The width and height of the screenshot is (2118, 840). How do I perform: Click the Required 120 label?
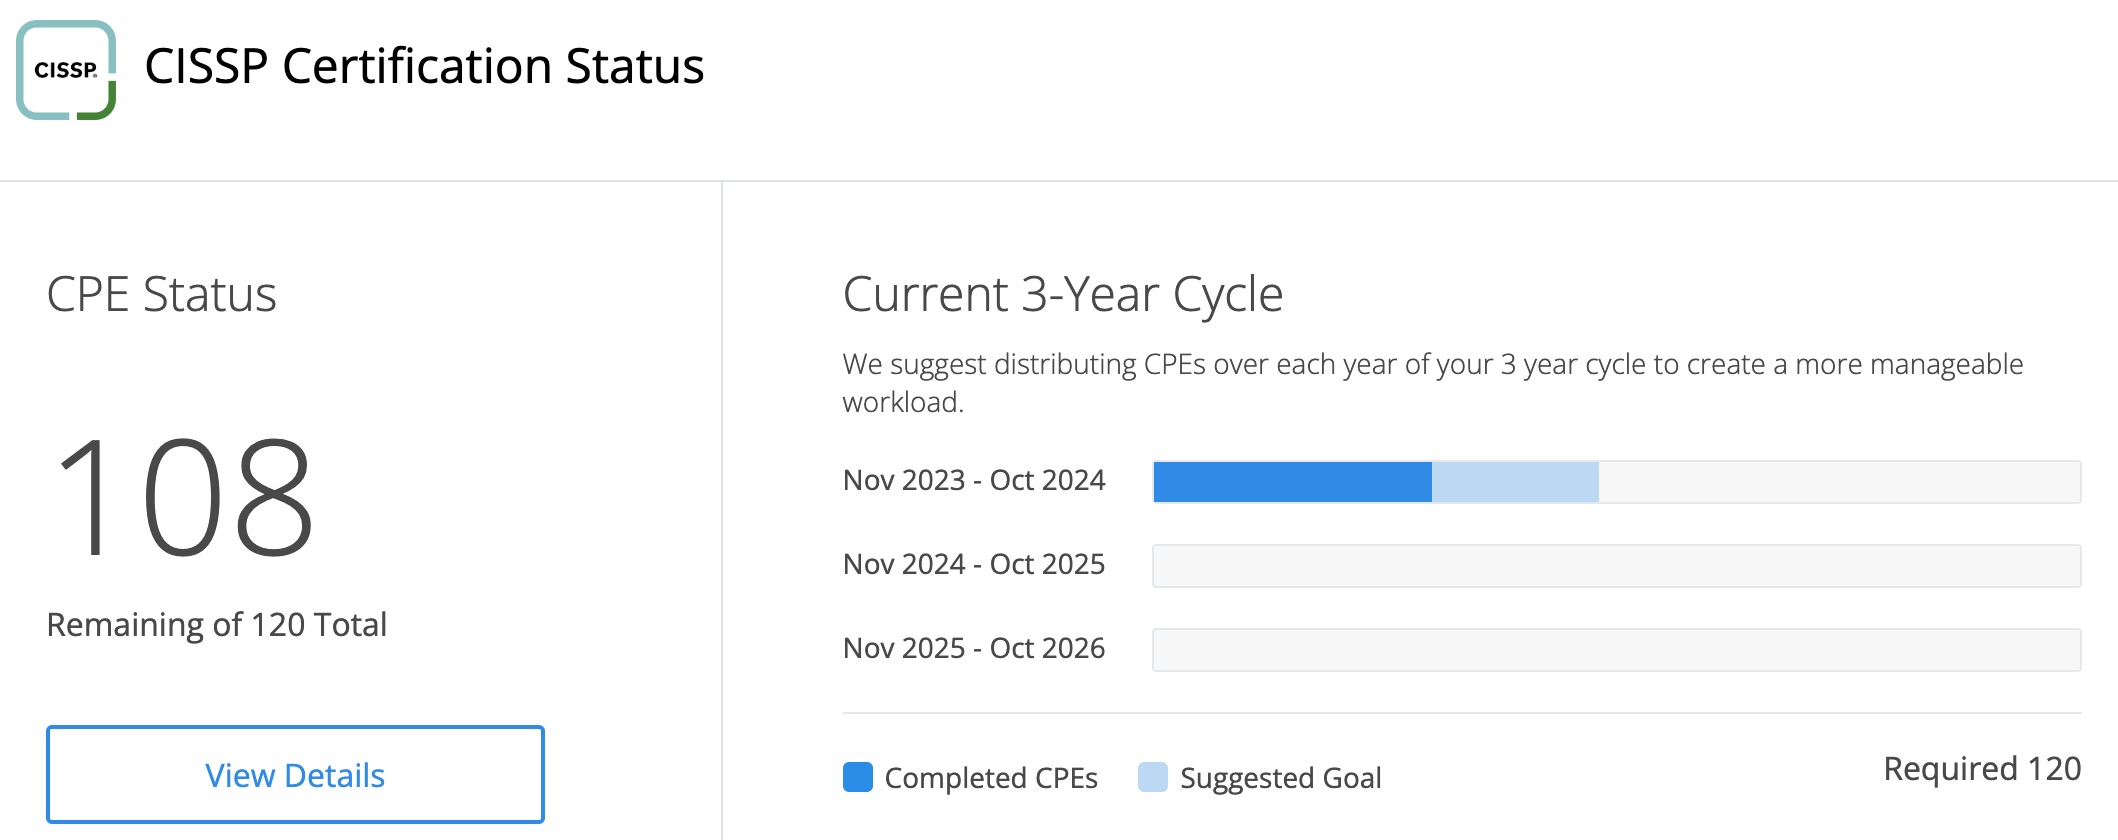tap(1982, 768)
